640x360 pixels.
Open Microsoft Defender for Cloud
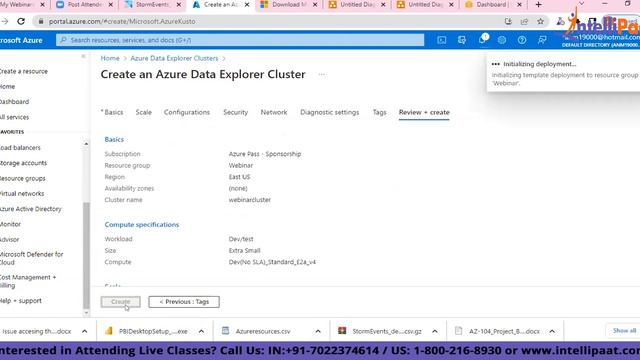point(31,258)
